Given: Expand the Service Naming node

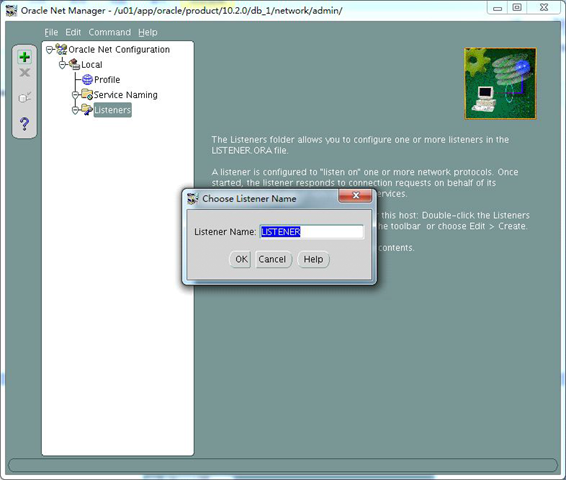Looking at the screenshot, I should pyautogui.click(x=75, y=95).
